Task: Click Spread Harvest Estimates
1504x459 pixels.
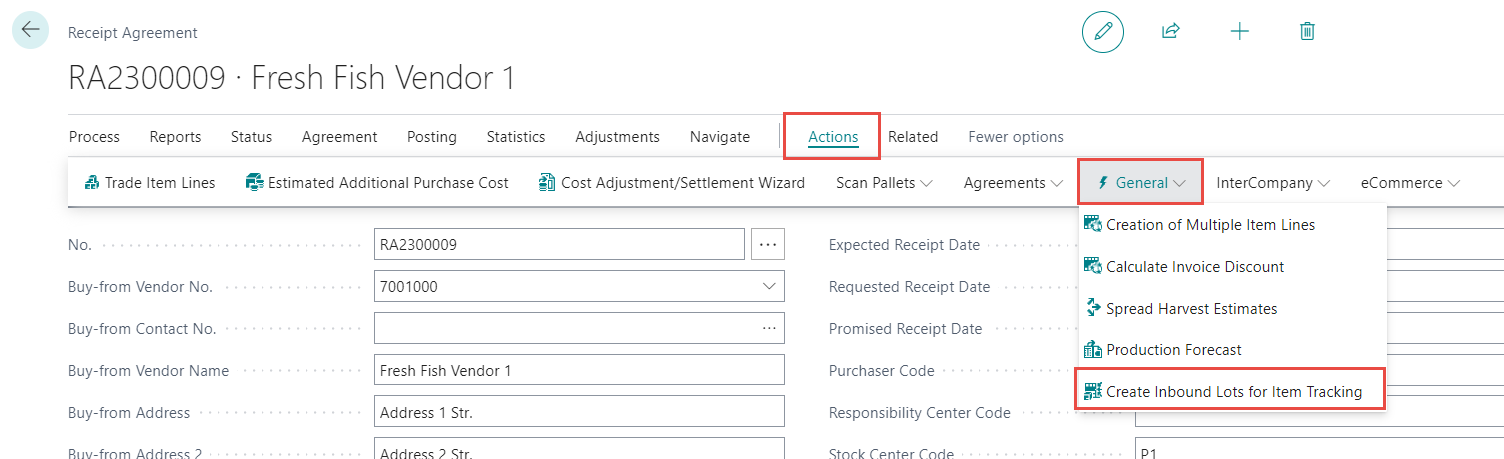Action: (1190, 309)
